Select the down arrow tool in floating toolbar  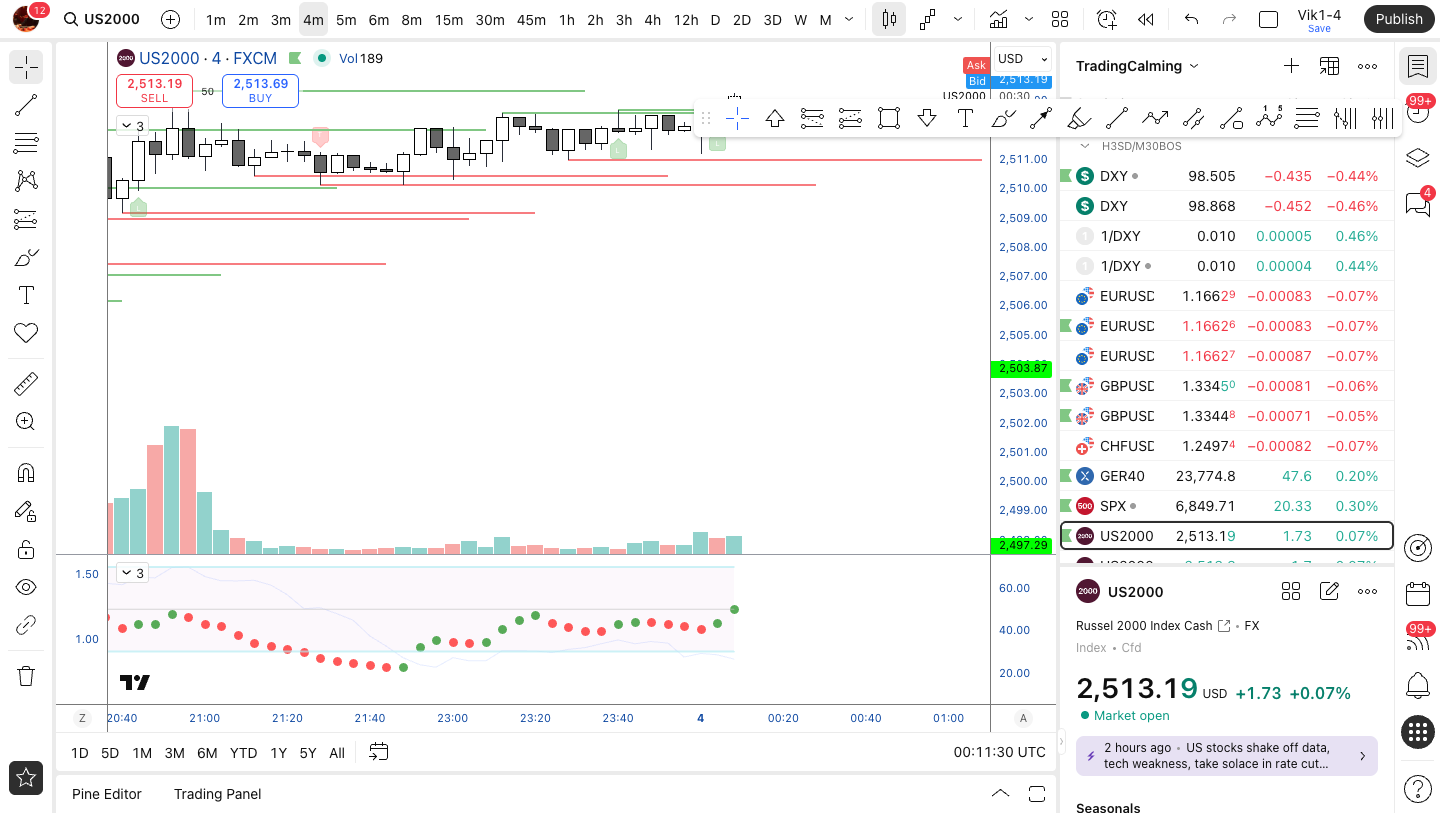[x=927, y=118]
